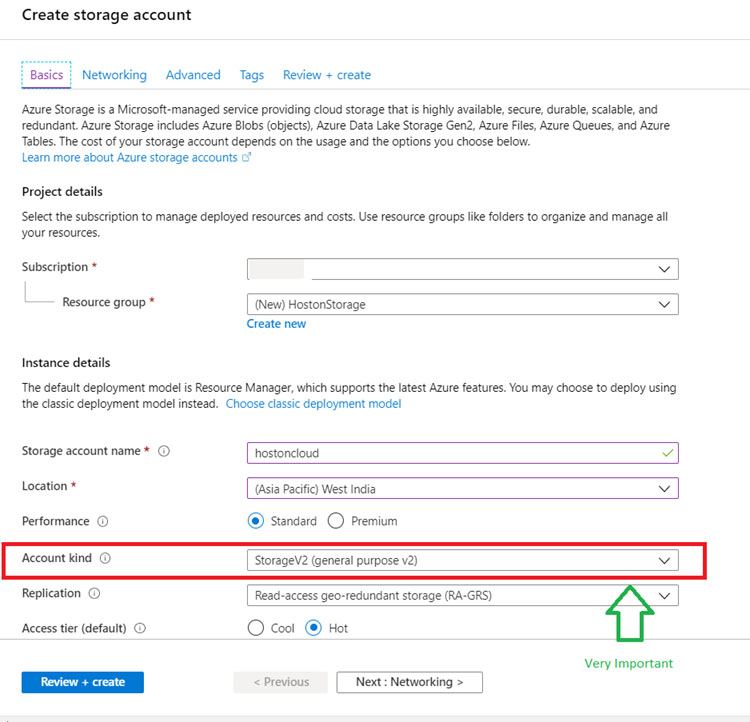Click info icon next to Replication
This screenshot has height=722, width=750.
coord(94,593)
